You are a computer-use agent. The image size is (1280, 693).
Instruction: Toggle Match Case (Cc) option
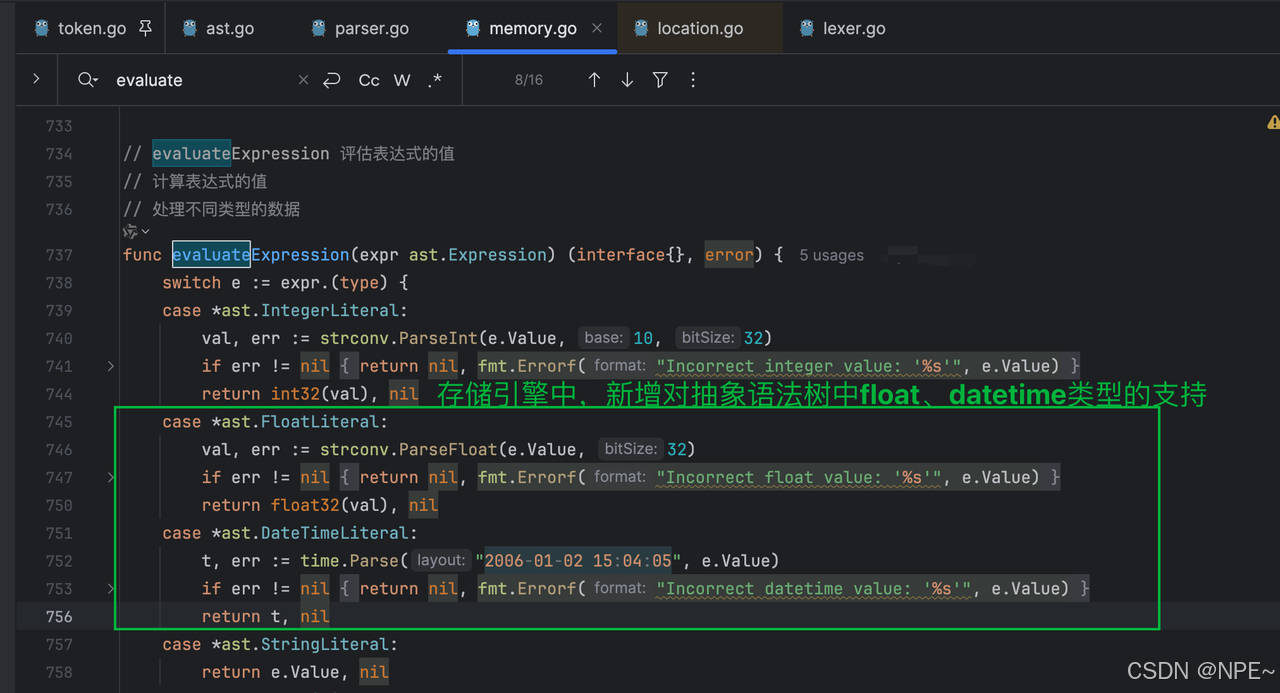[369, 80]
